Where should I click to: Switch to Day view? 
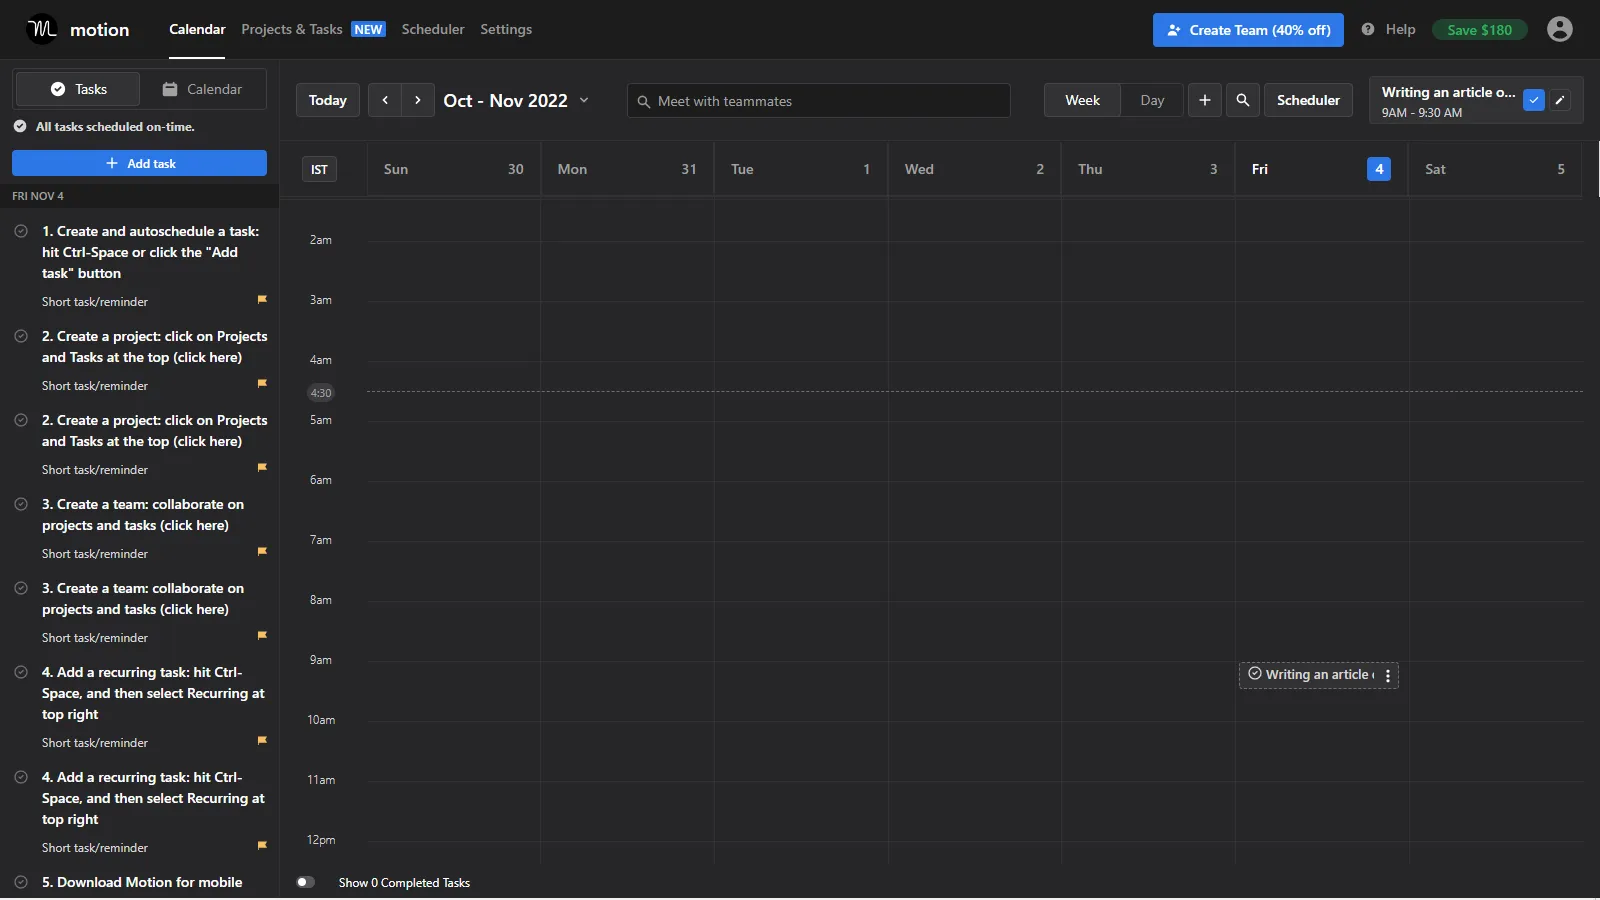(x=1152, y=100)
